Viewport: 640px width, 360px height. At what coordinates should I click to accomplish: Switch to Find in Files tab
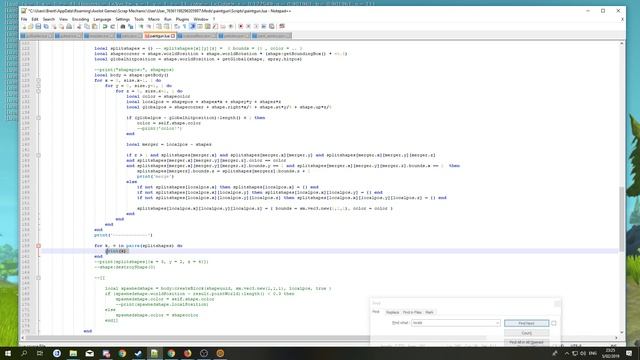[x=412, y=312]
